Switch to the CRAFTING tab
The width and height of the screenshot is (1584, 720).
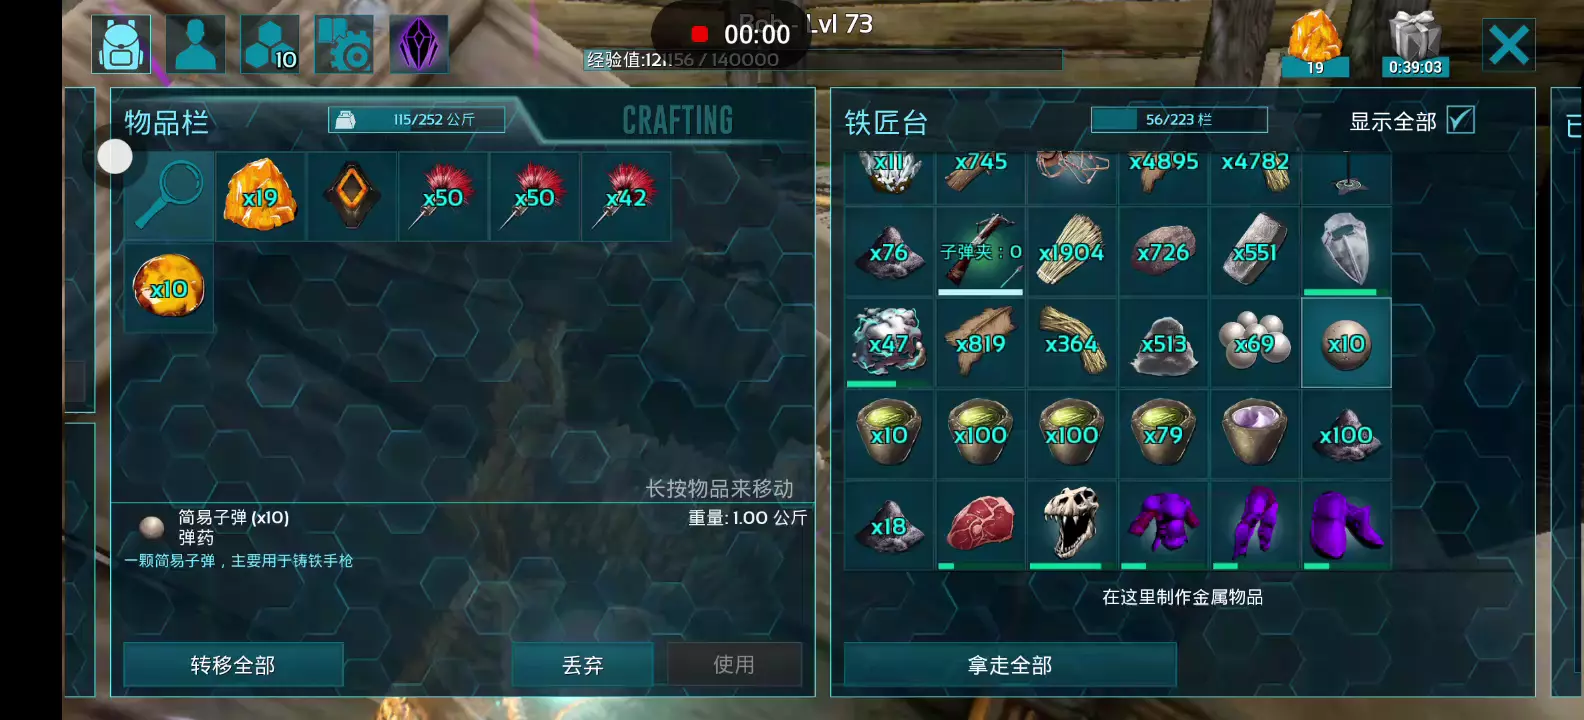[678, 120]
